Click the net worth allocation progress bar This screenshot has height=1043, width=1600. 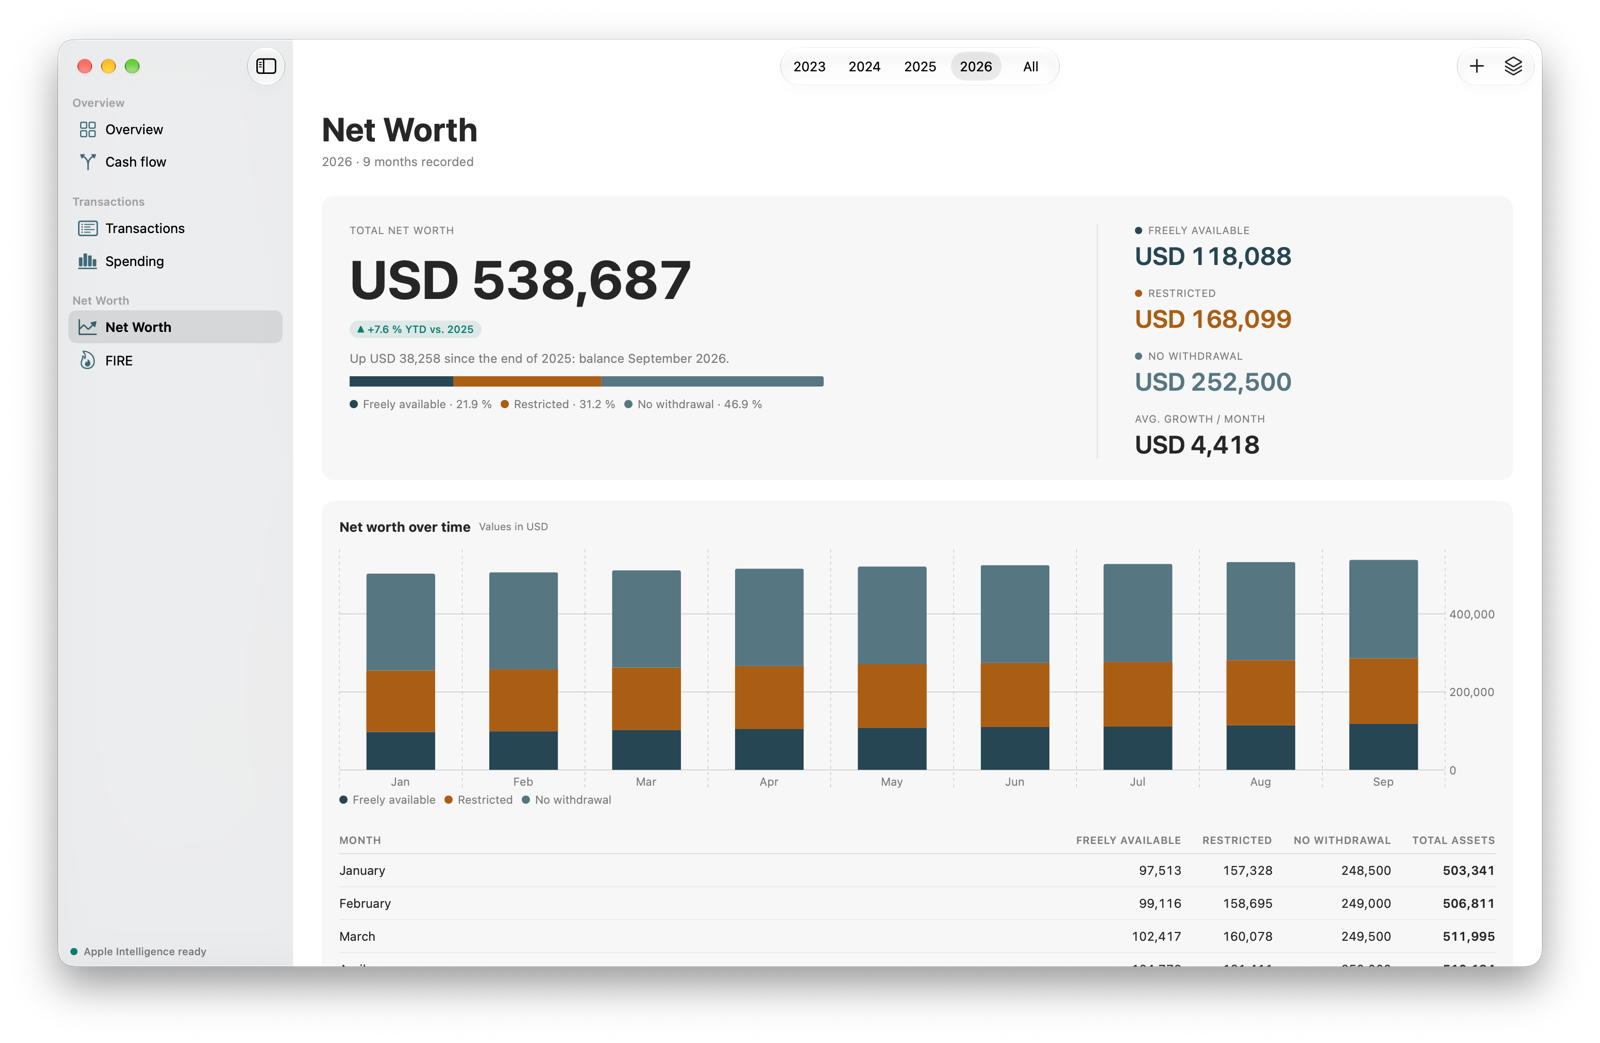[586, 381]
